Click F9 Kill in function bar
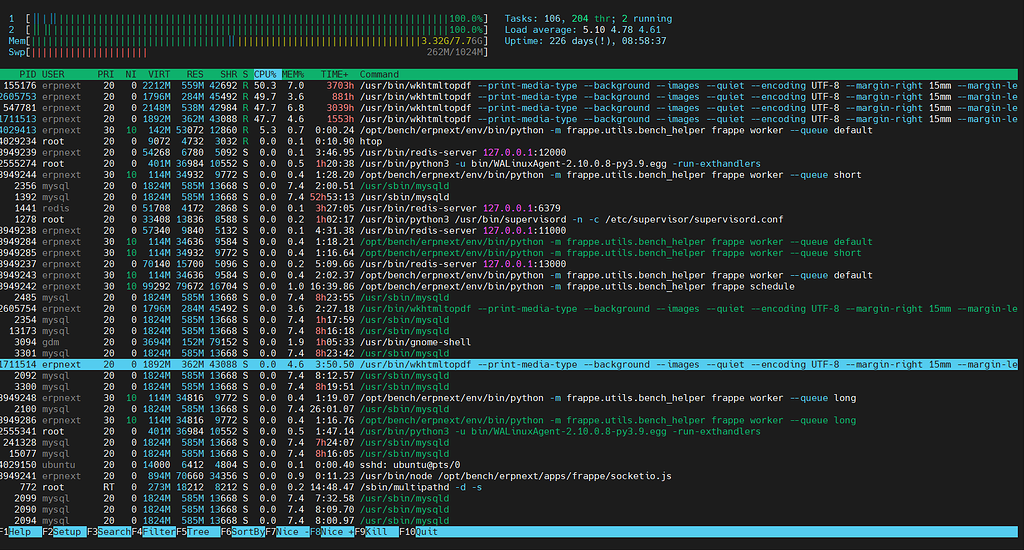The width and height of the screenshot is (1024, 550). pos(376,532)
